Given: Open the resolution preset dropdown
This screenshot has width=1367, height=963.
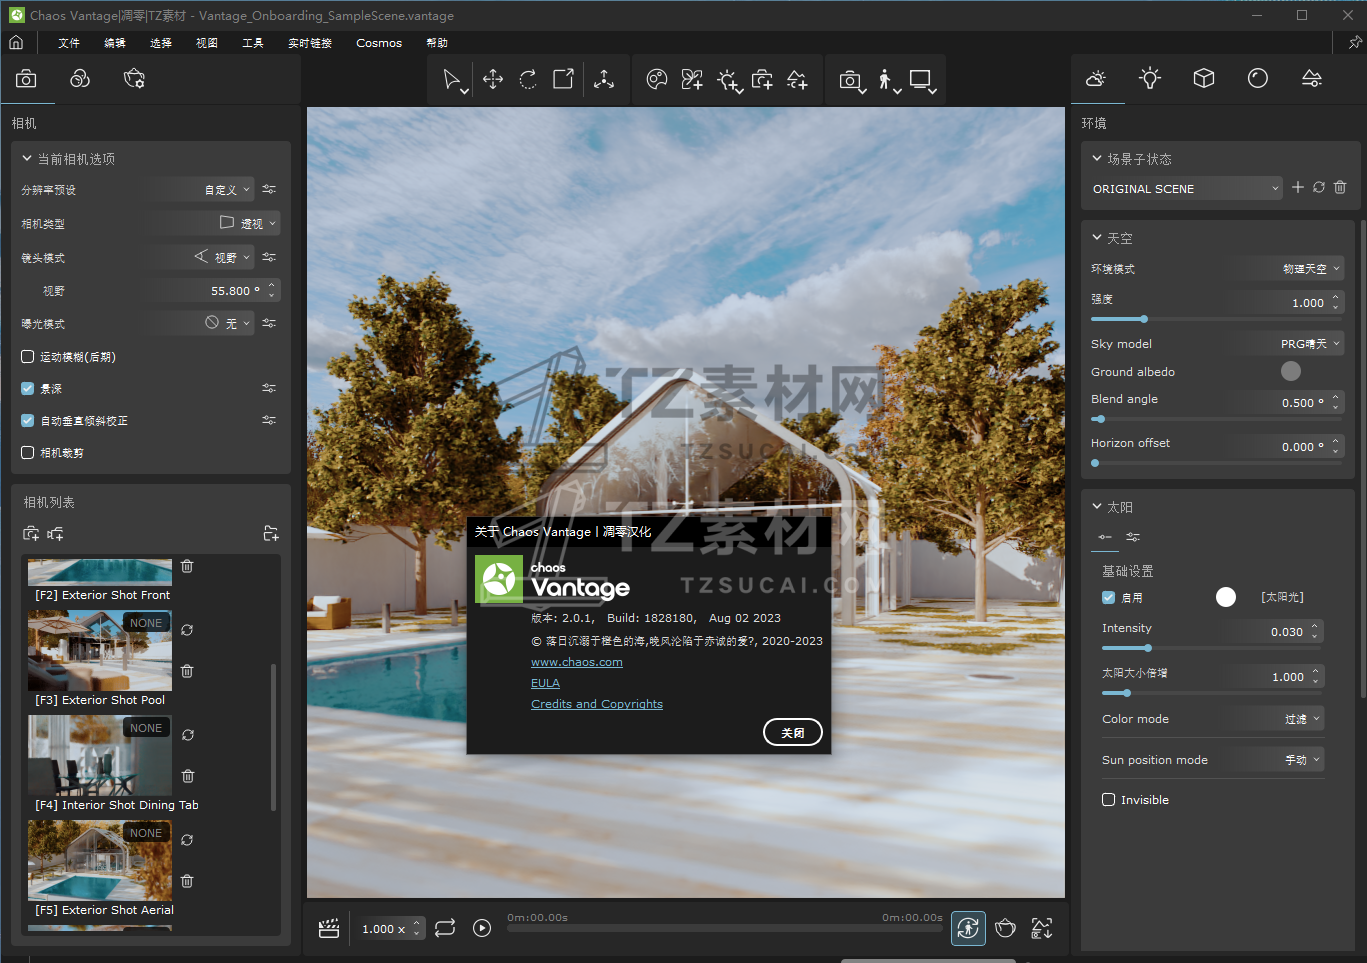Looking at the screenshot, I should (204, 189).
